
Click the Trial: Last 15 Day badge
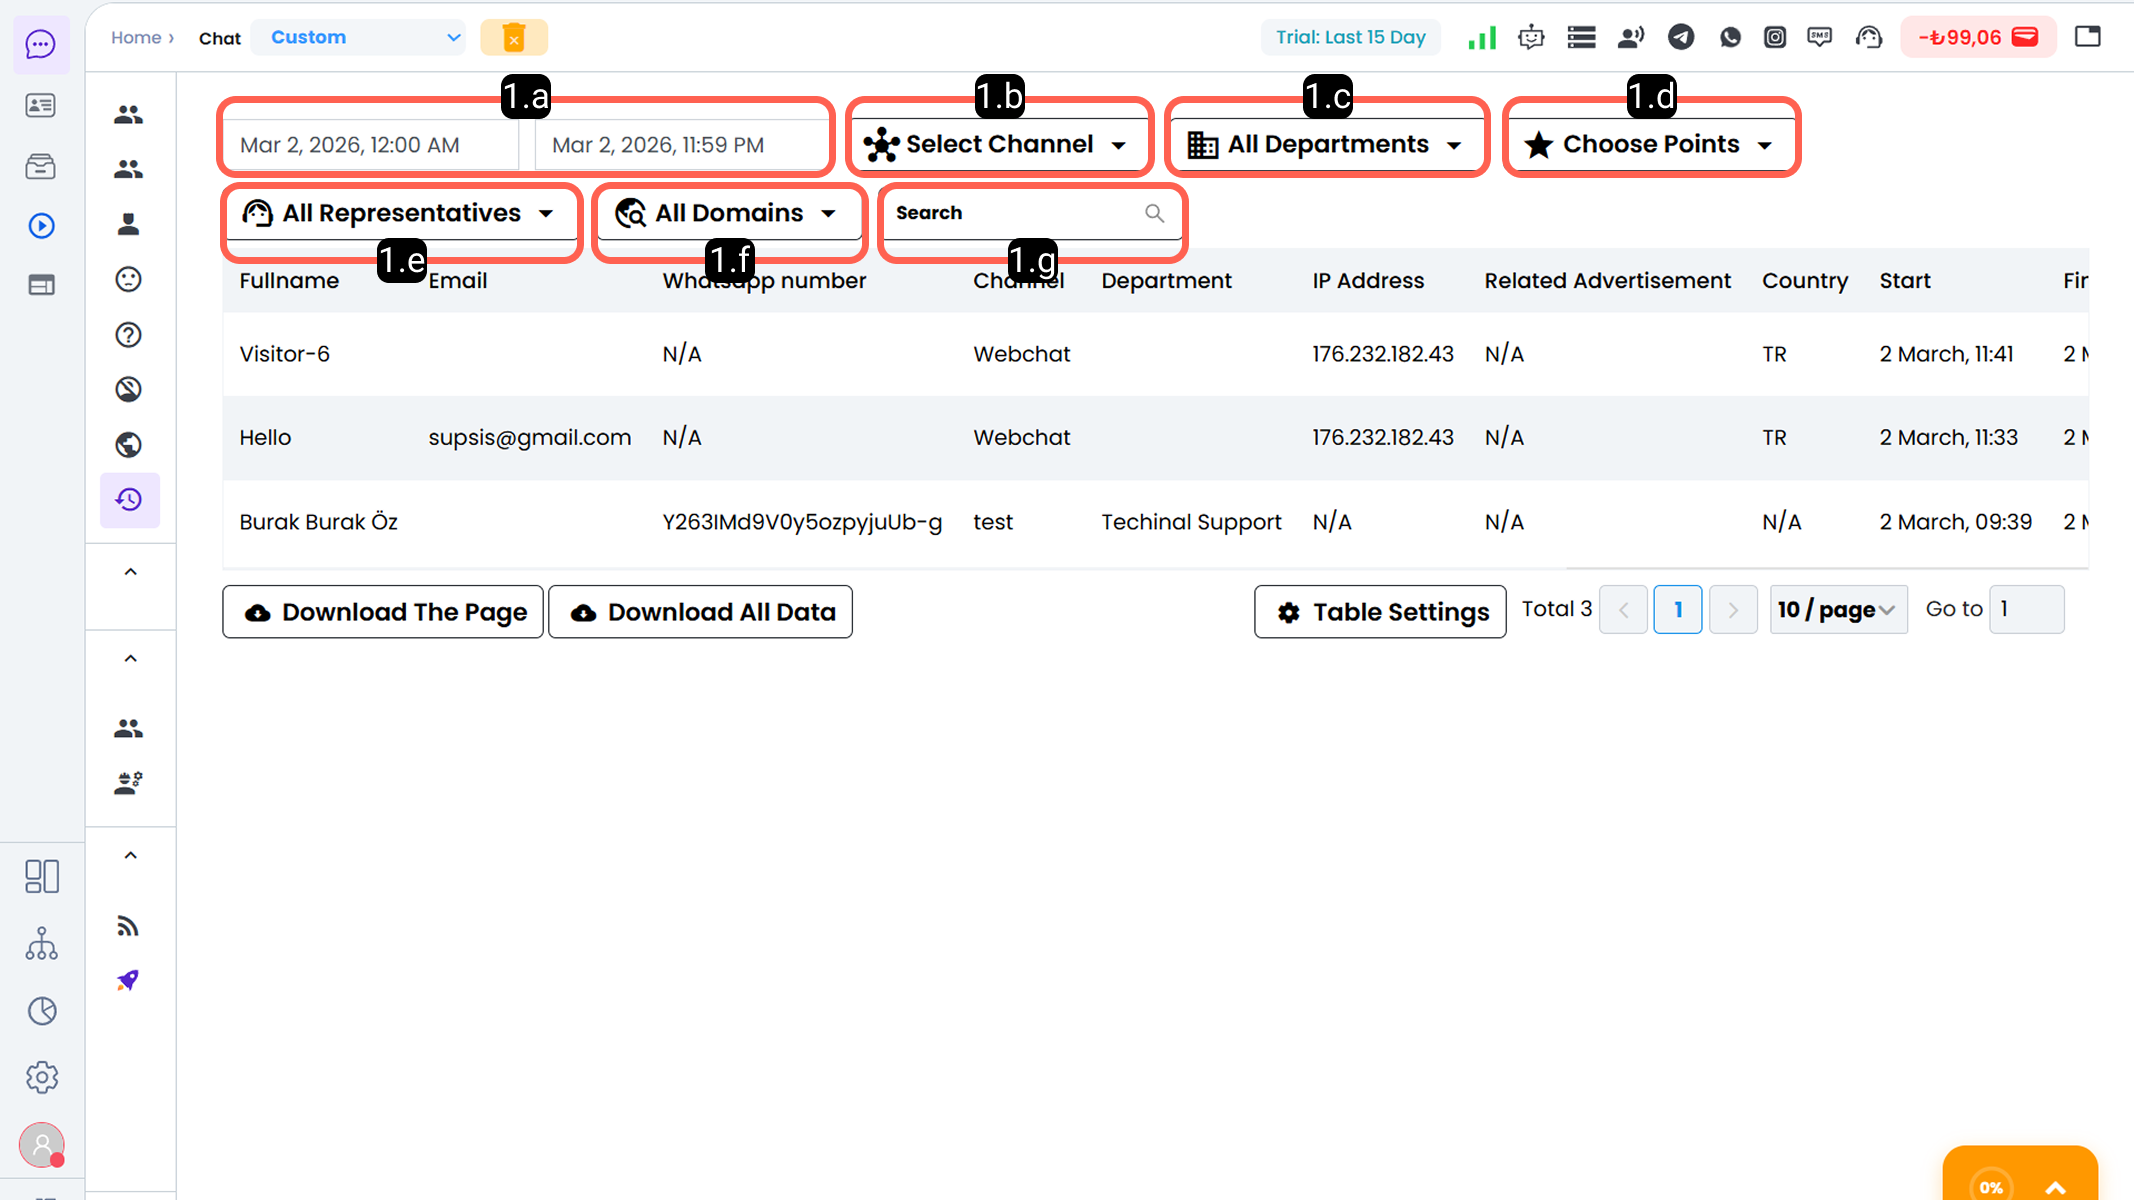tap(1351, 38)
